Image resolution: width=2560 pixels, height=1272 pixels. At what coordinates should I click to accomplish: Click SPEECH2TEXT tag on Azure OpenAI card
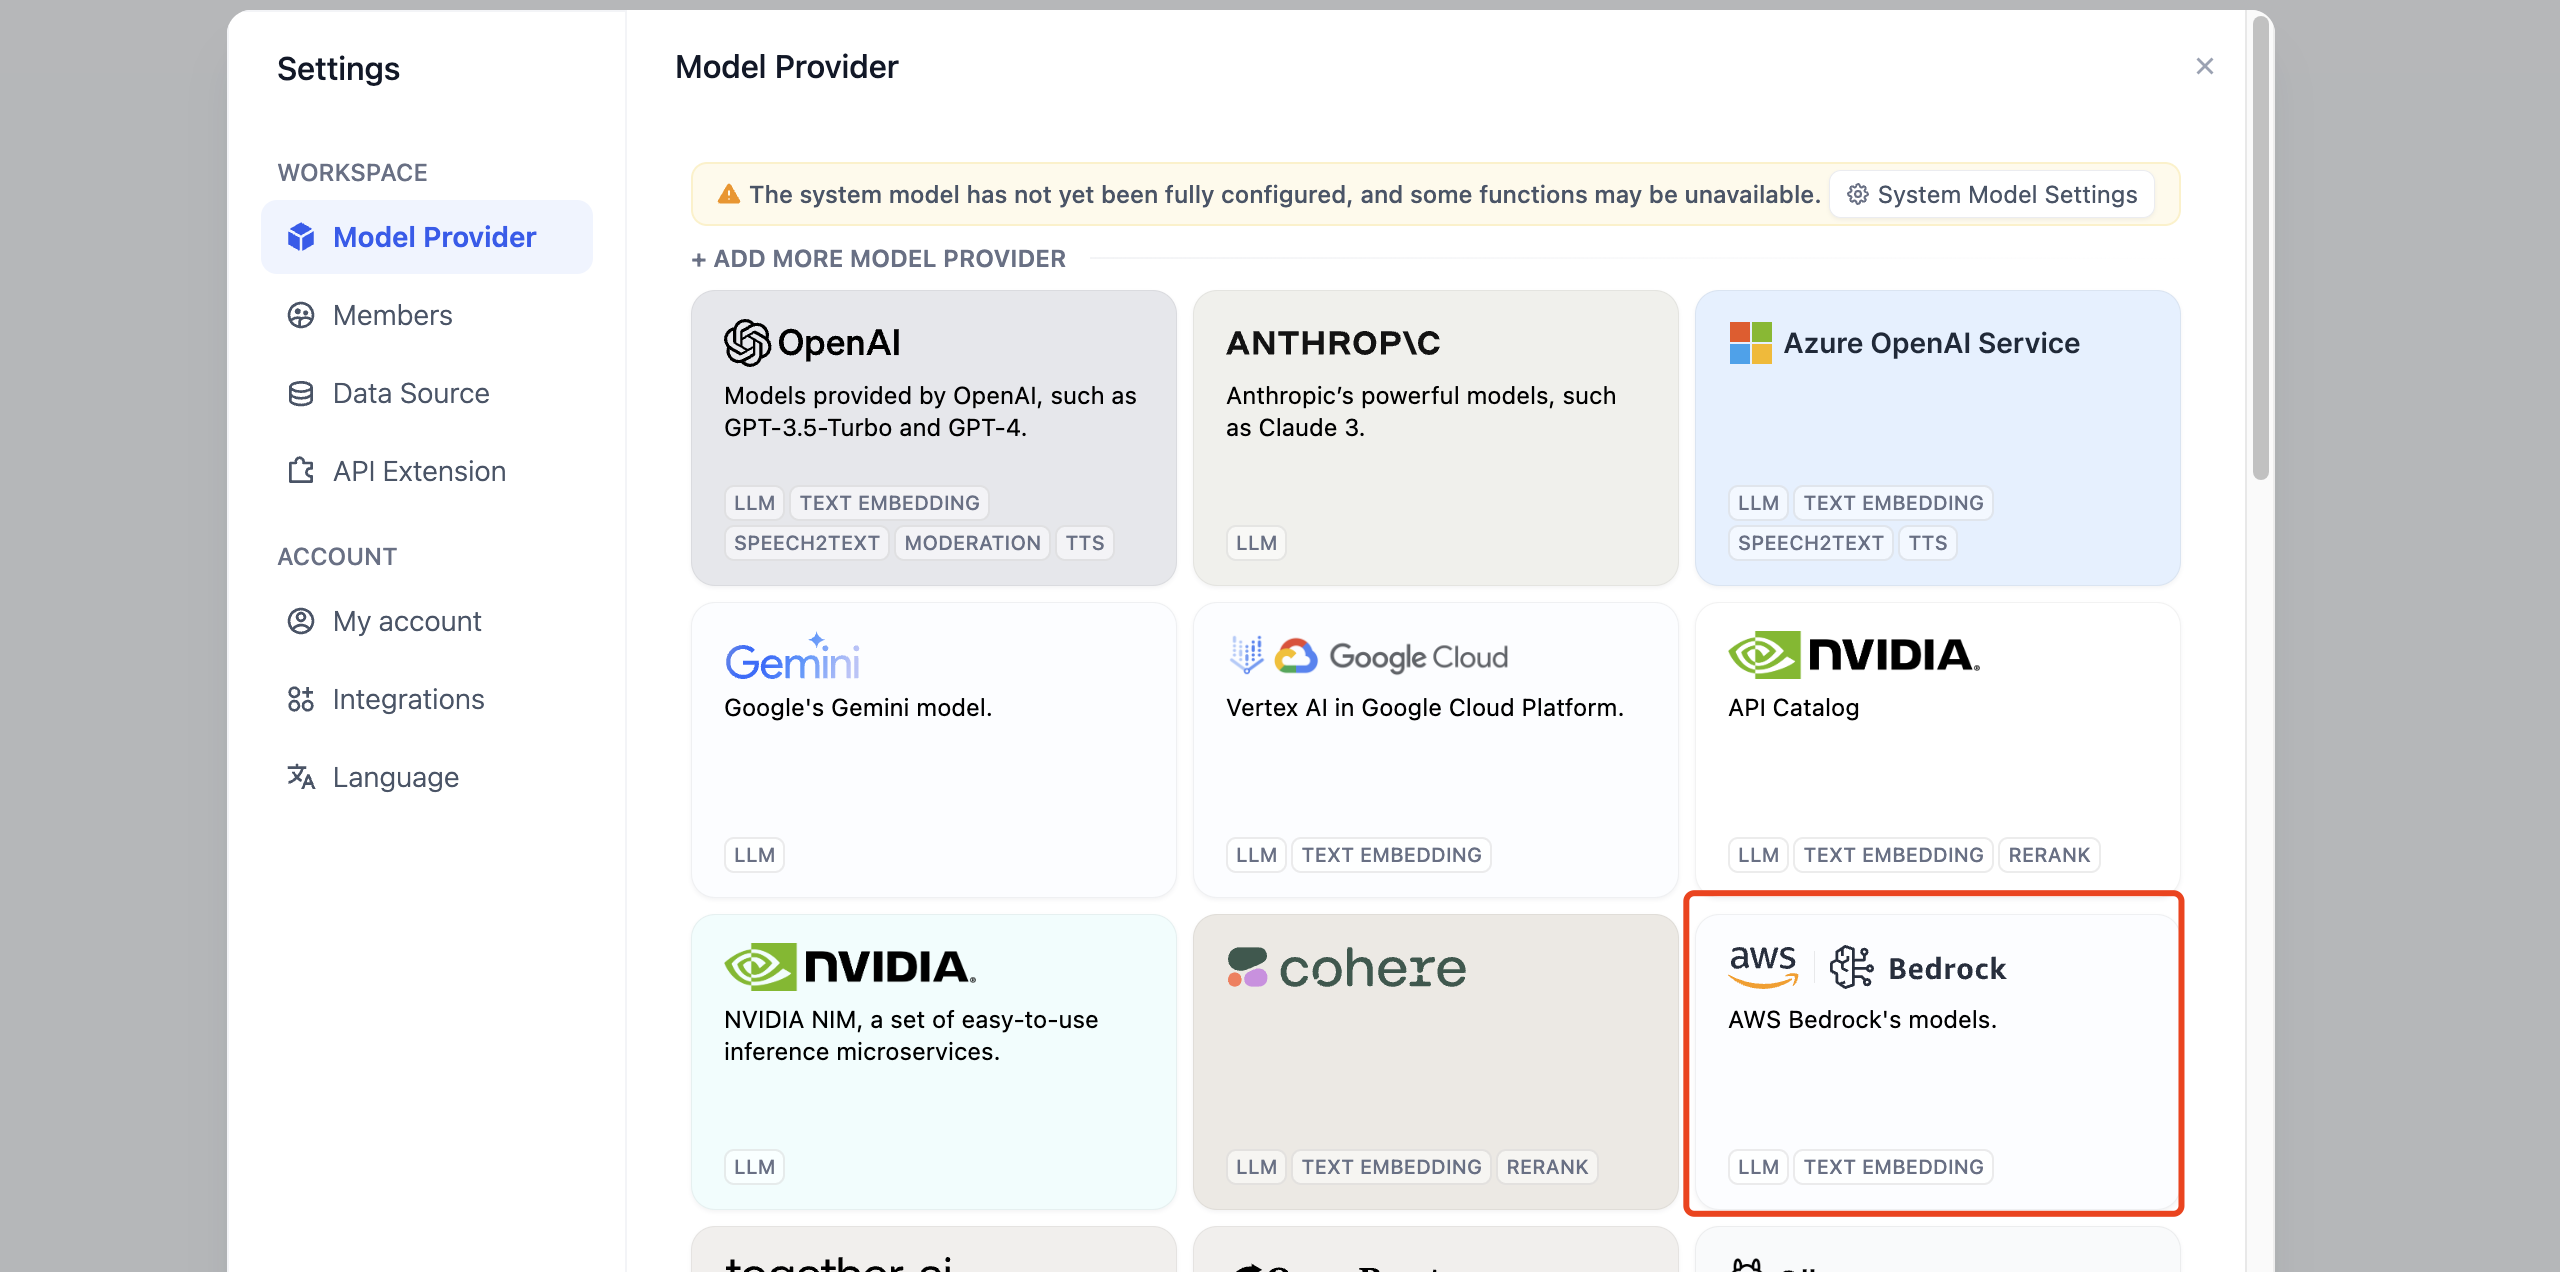coord(1810,543)
